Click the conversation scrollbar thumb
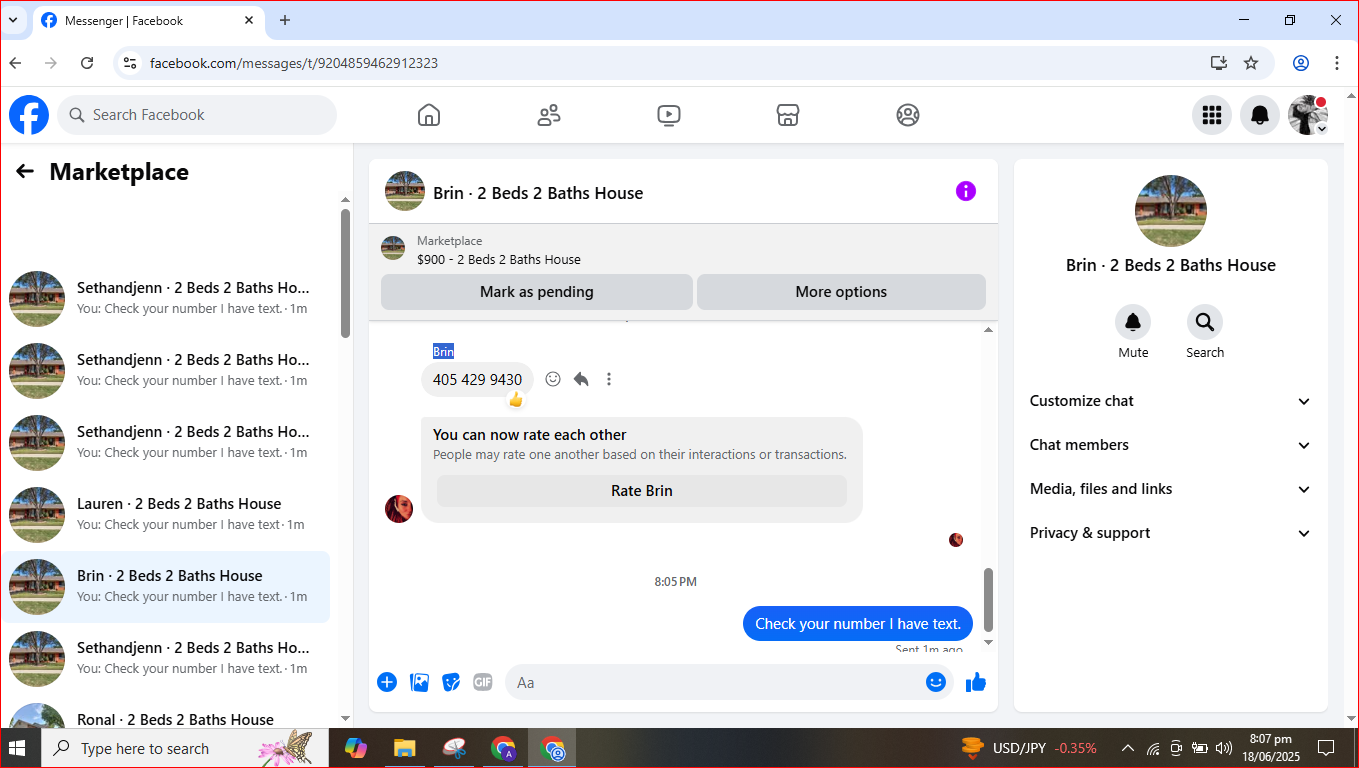 (x=989, y=600)
